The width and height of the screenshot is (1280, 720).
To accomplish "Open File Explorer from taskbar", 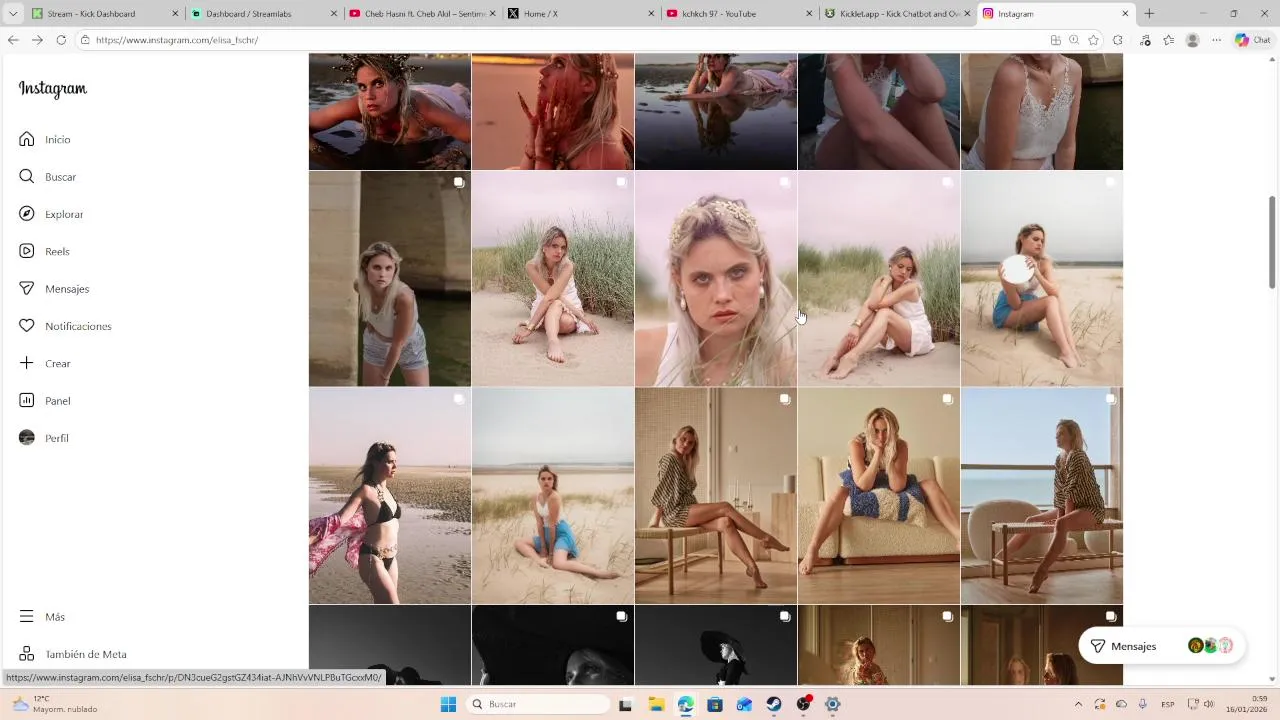I will click(656, 704).
